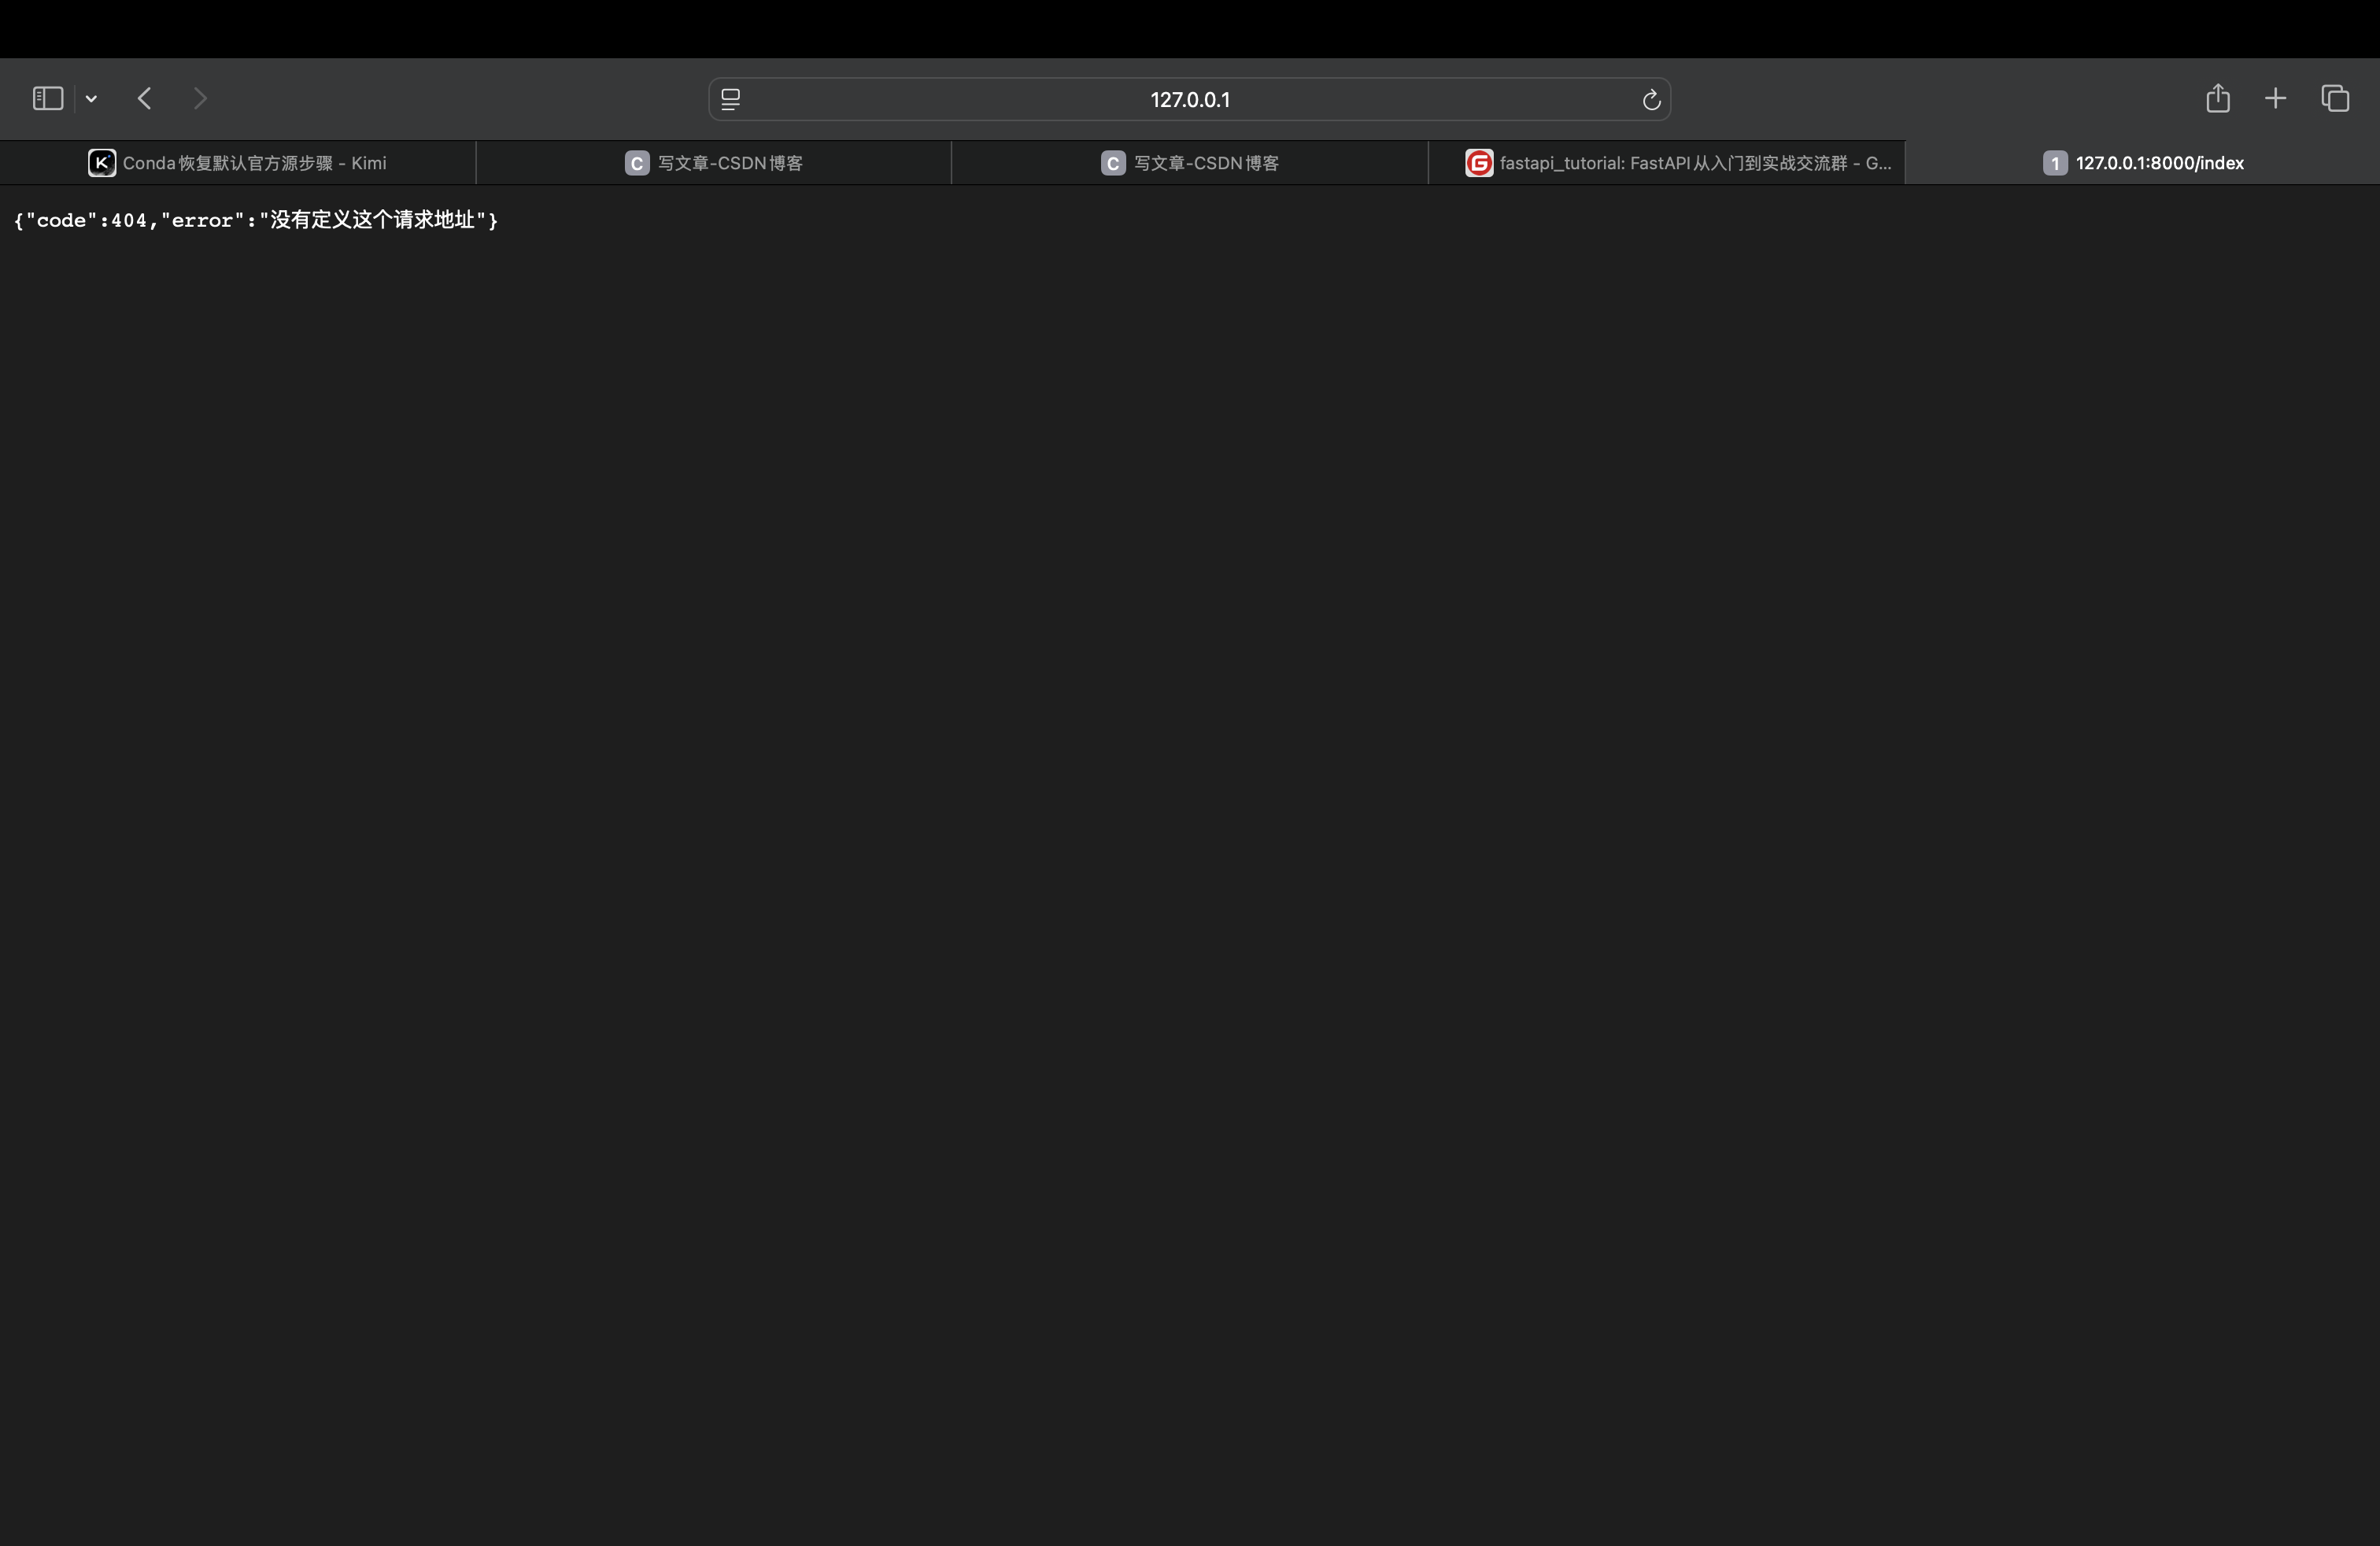Click the 127.0.0.1 address bar
The image size is (2380, 1546).
[x=1189, y=100]
